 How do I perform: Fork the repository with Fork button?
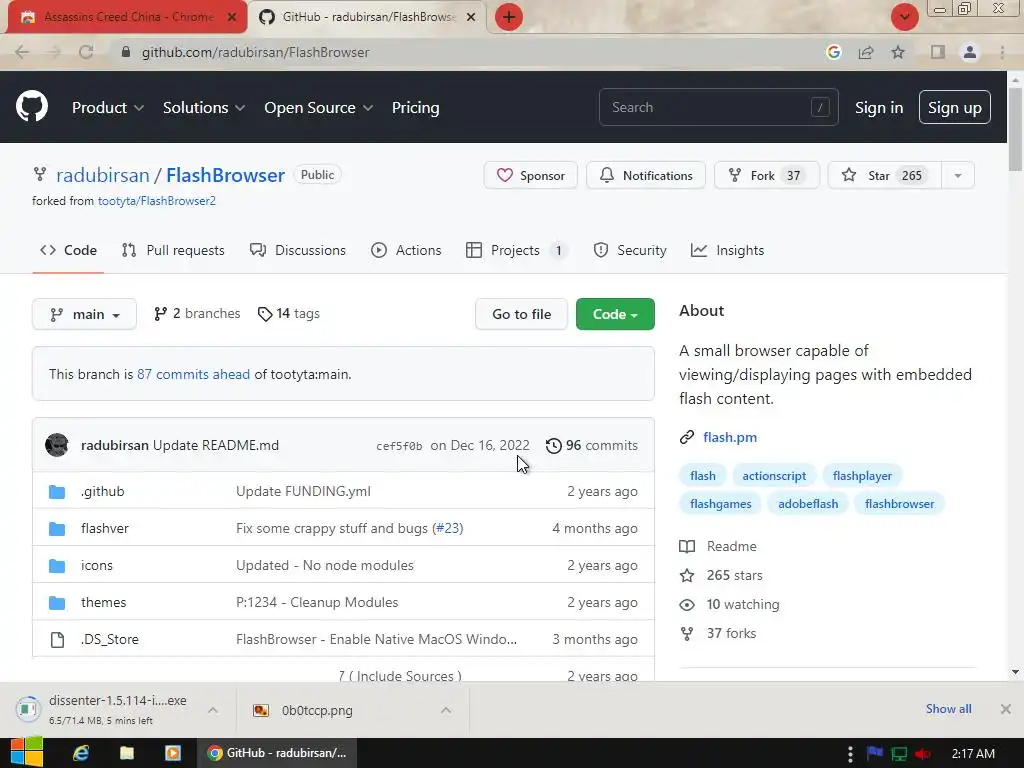point(766,176)
